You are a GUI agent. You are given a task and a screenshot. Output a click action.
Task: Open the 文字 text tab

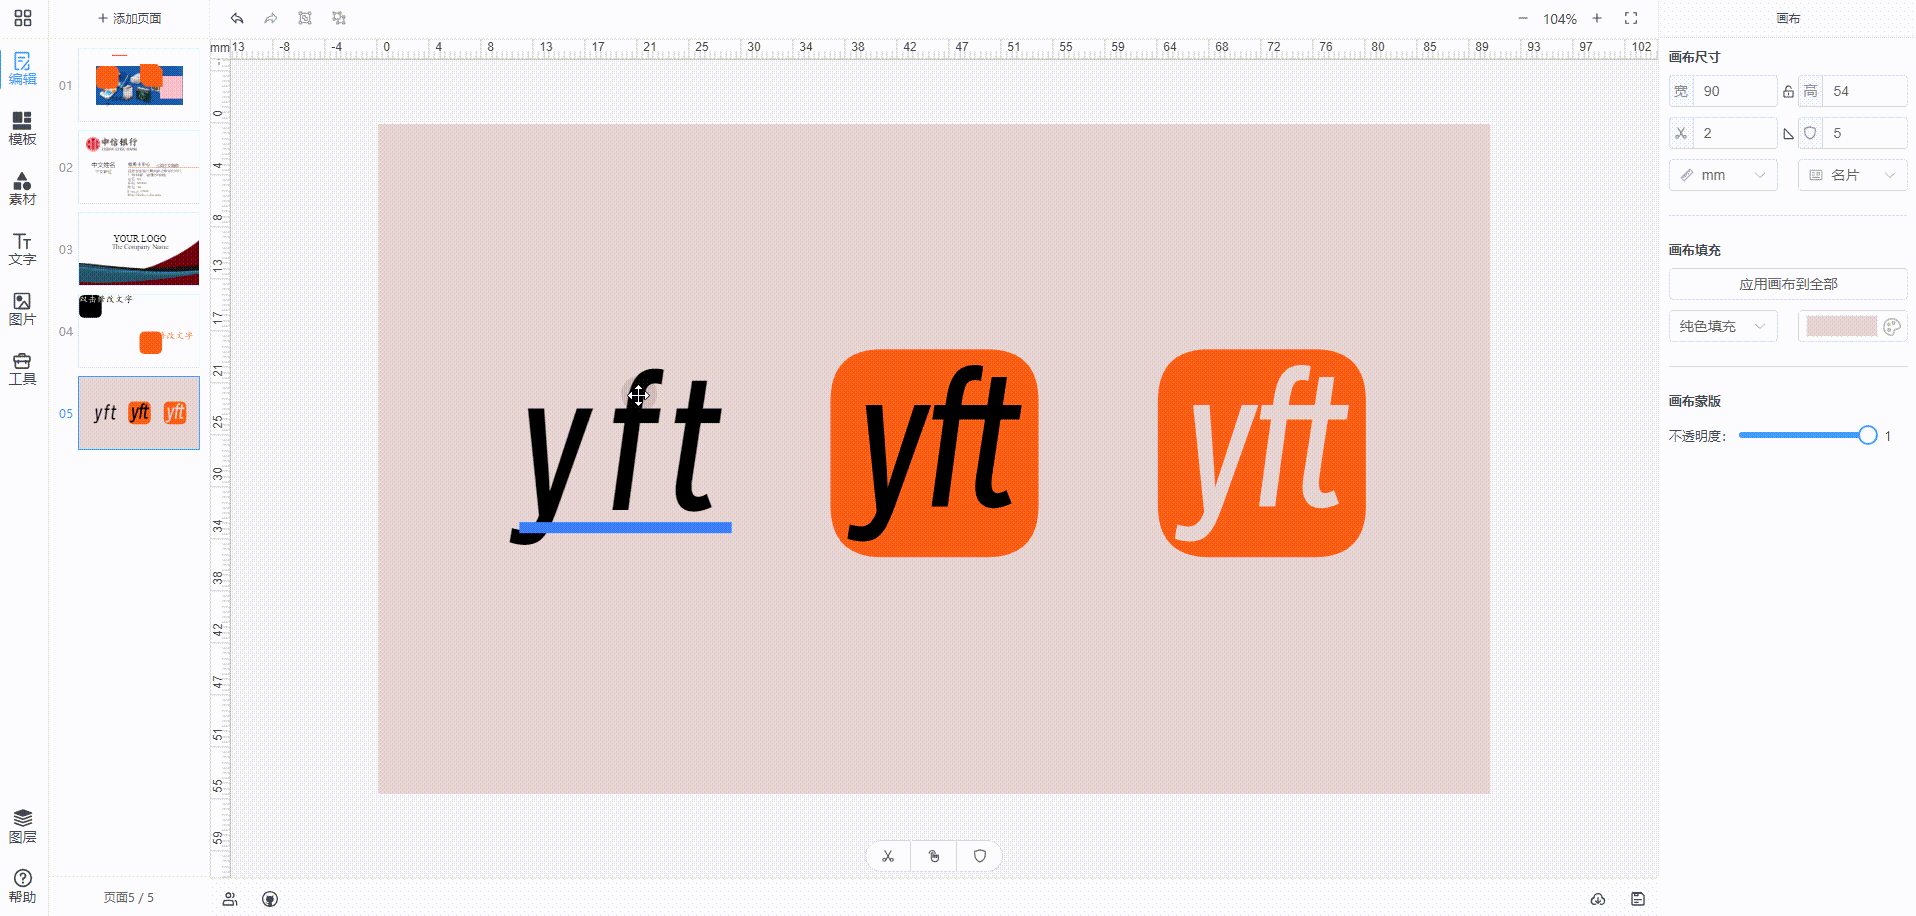pyautogui.click(x=23, y=249)
